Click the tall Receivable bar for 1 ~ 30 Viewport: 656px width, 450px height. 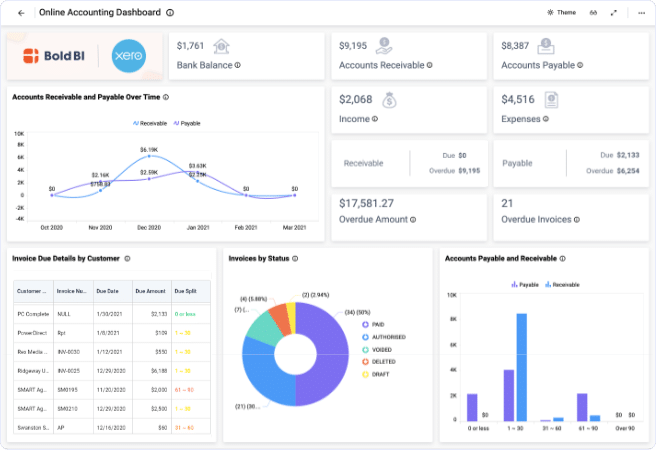click(x=522, y=367)
